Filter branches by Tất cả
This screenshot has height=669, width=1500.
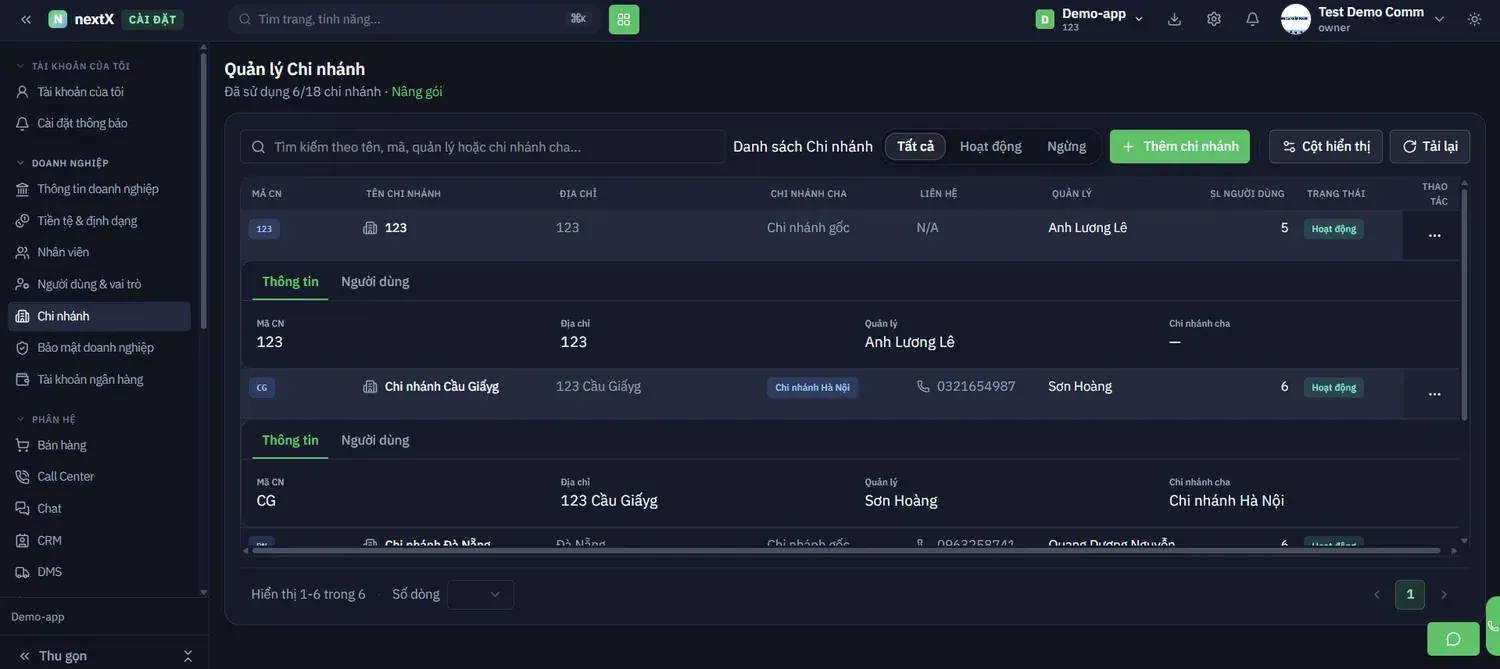tap(915, 146)
